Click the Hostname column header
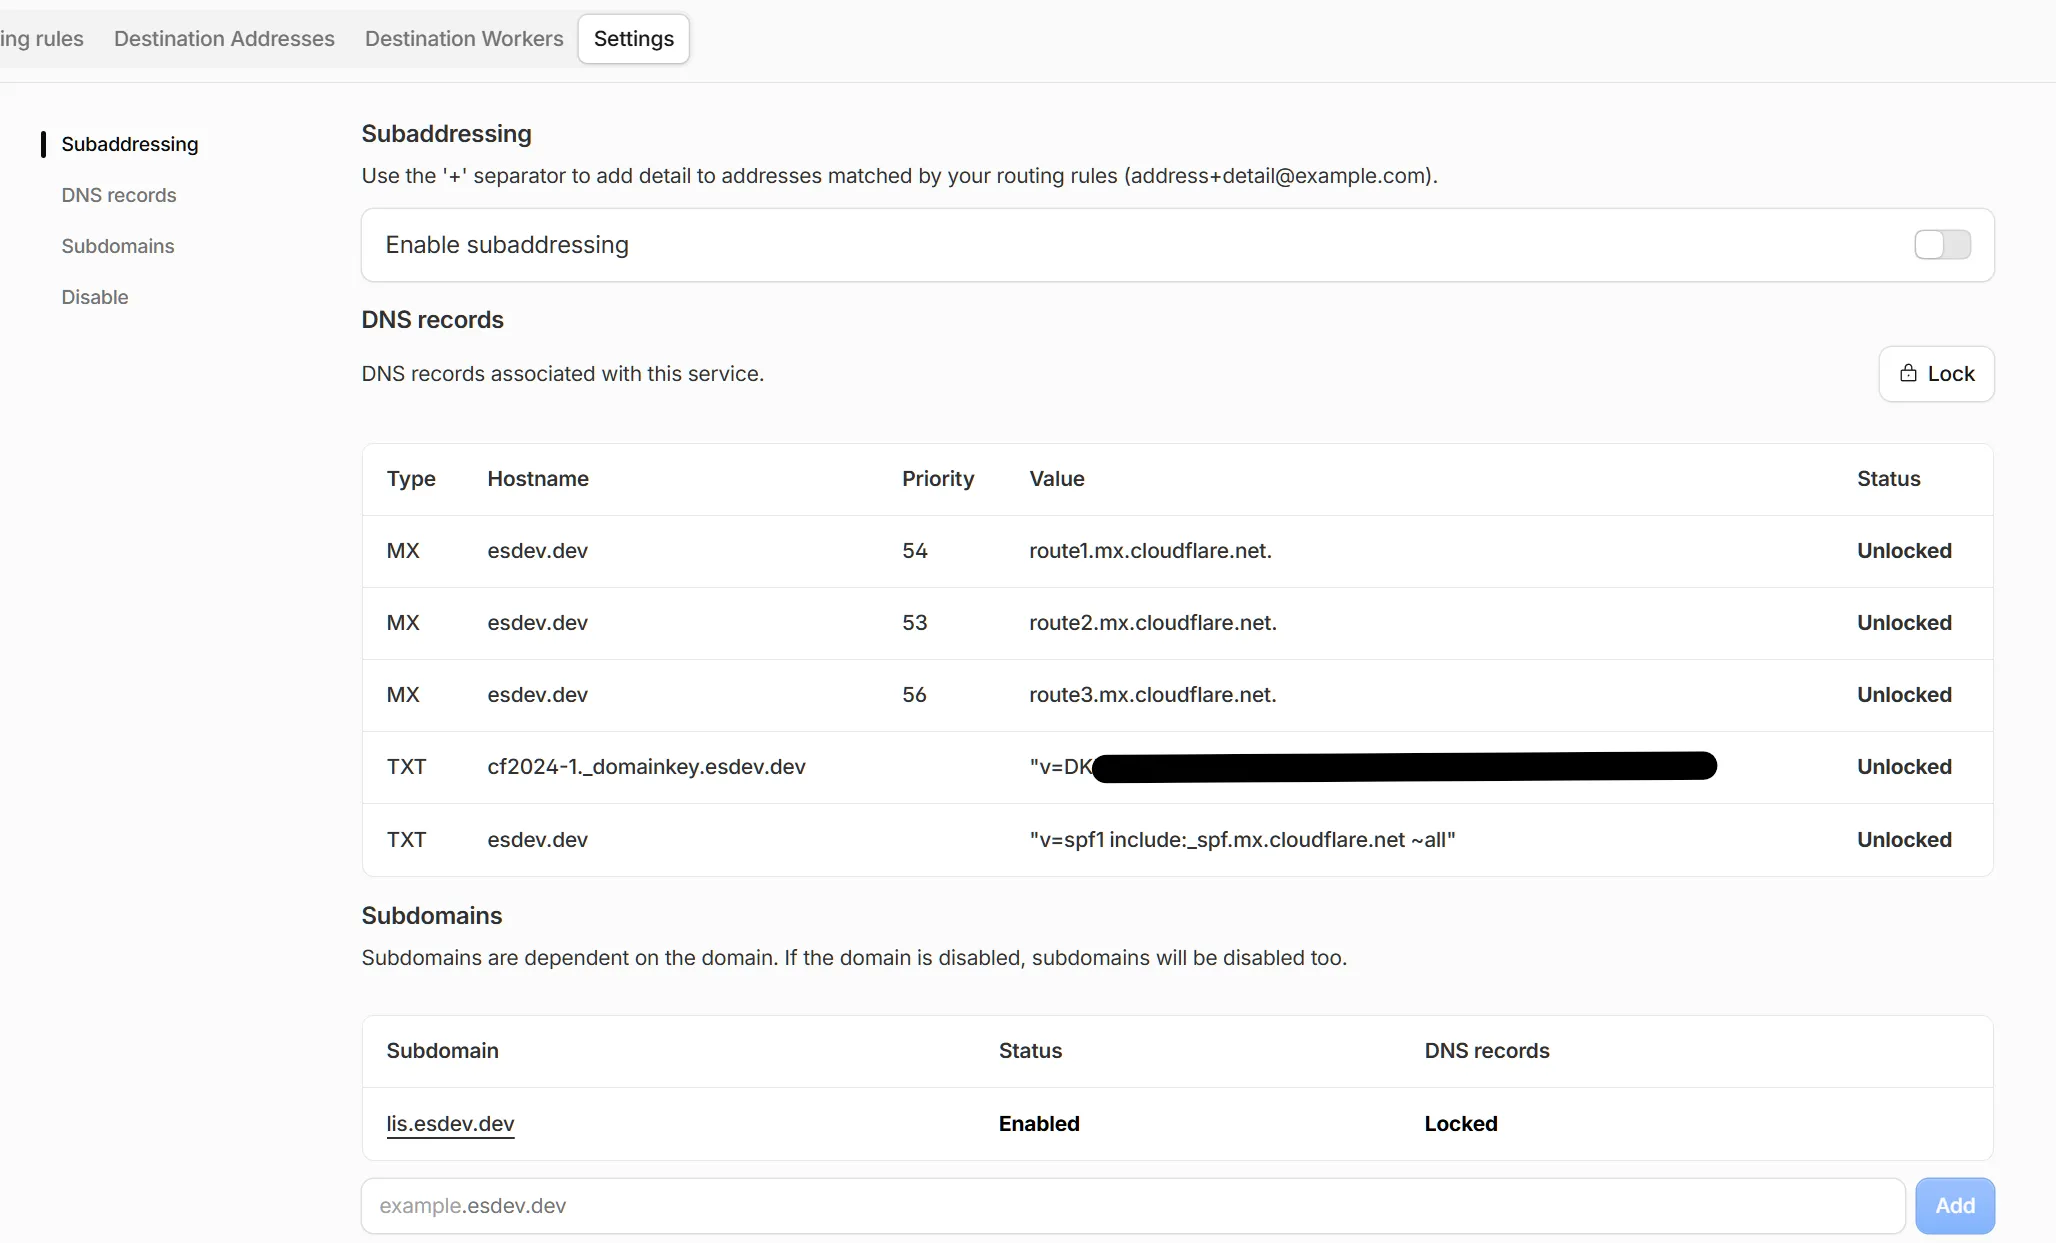This screenshot has height=1243, width=2056. click(x=538, y=479)
